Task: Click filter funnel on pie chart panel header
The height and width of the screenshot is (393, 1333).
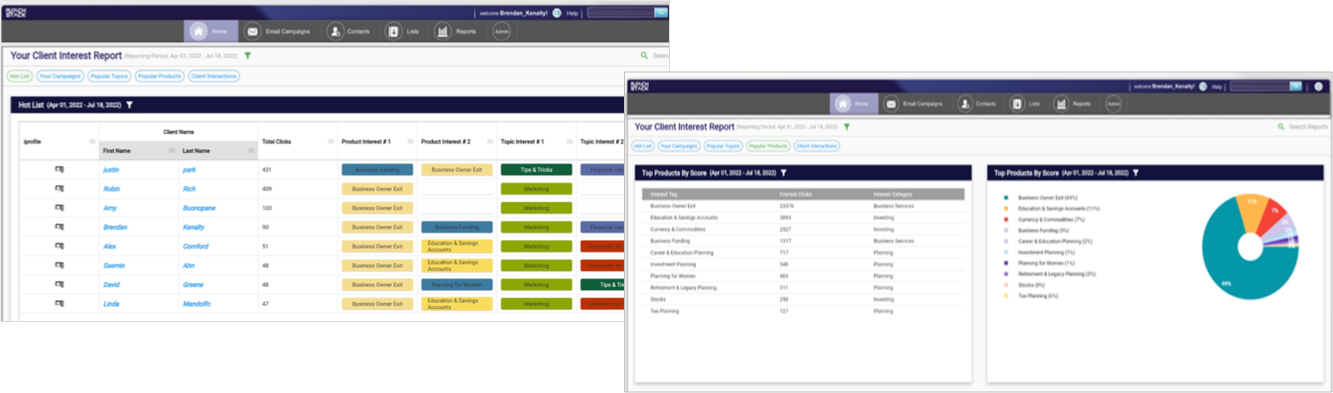Action: coord(1136,173)
